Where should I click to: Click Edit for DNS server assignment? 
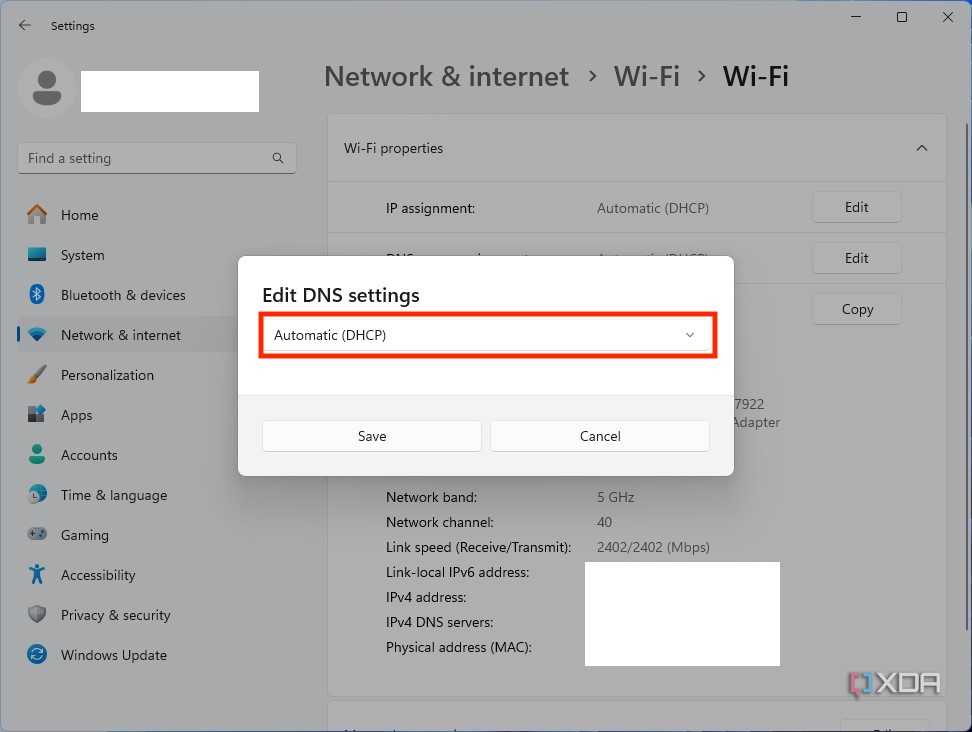[x=857, y=258]
